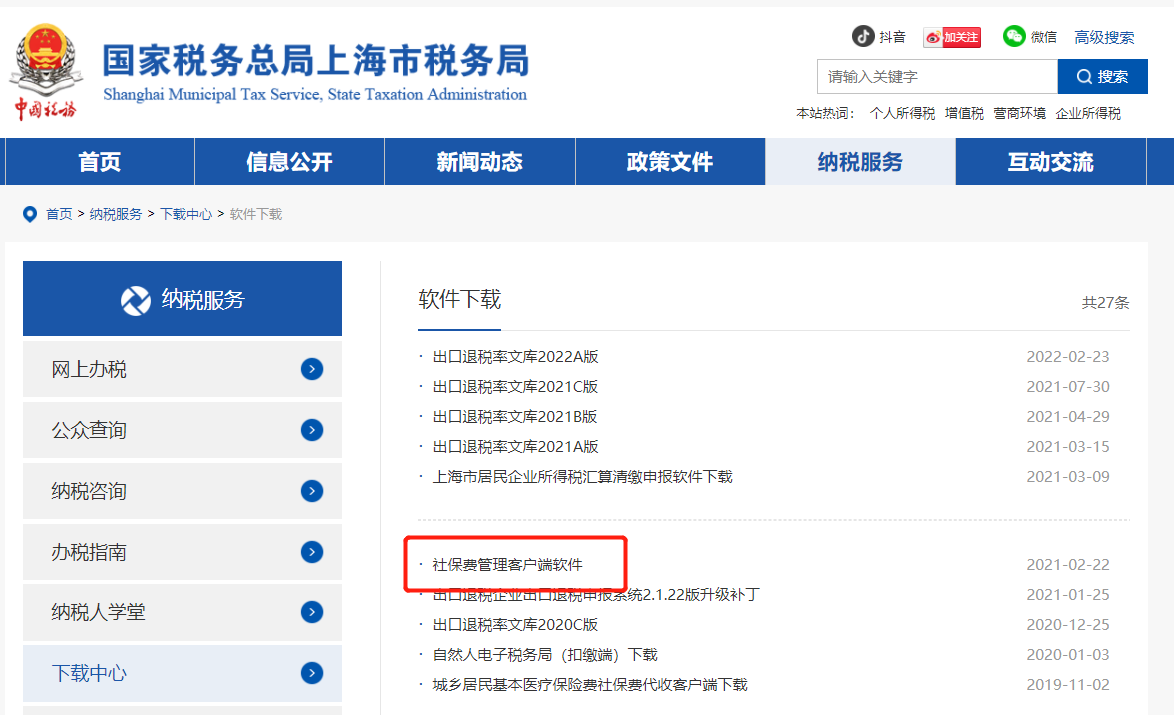Expand 公众查询 with its arrow icon
1174x715 pixels.
click(x=312, y=430)
